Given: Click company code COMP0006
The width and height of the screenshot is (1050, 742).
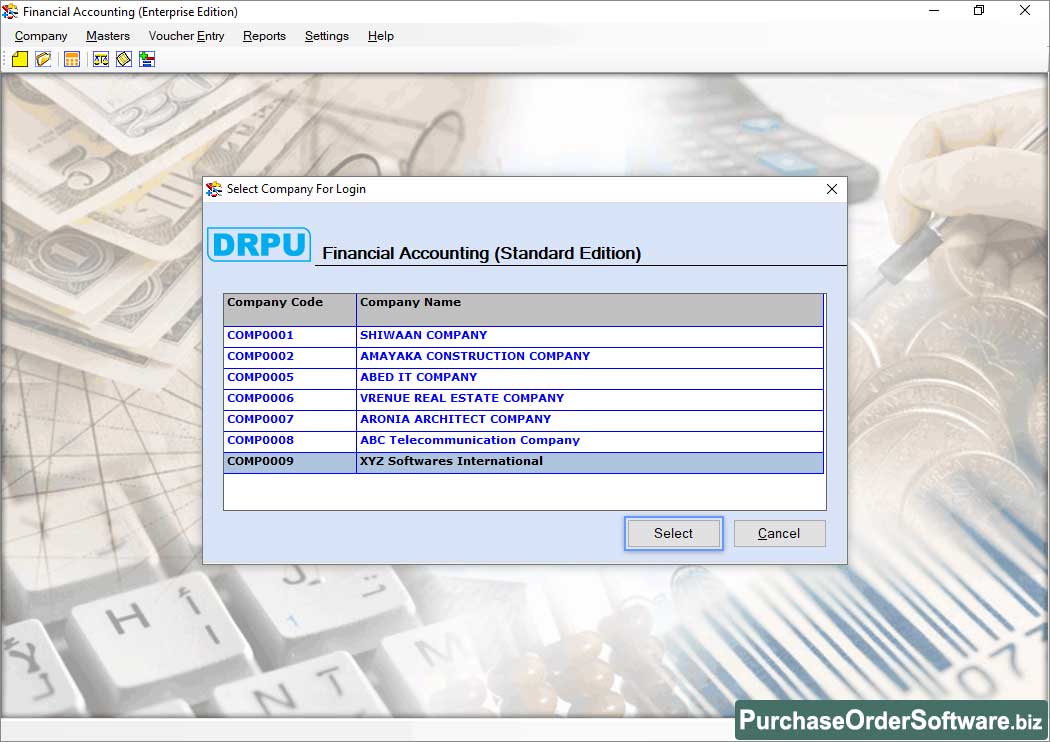Looking at the screenshot, I should (260, 398).
